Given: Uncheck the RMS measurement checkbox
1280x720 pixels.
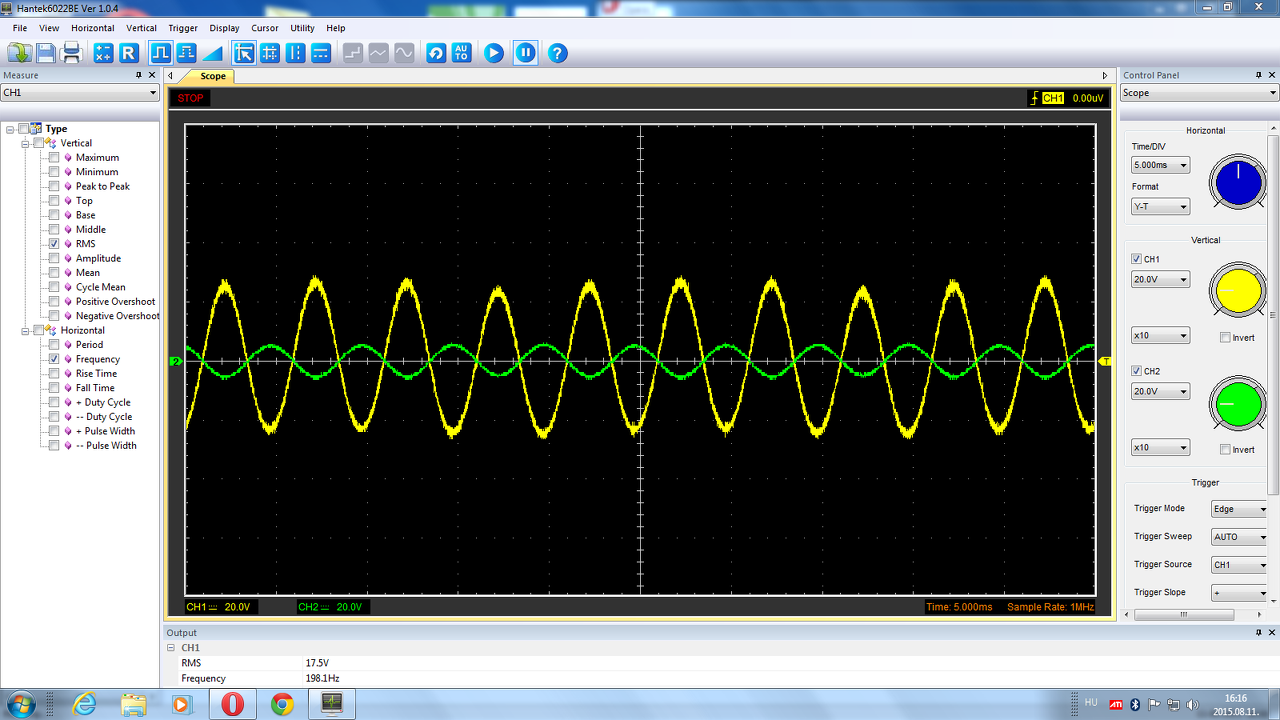Looking at the screenshot, I should 54,244.
